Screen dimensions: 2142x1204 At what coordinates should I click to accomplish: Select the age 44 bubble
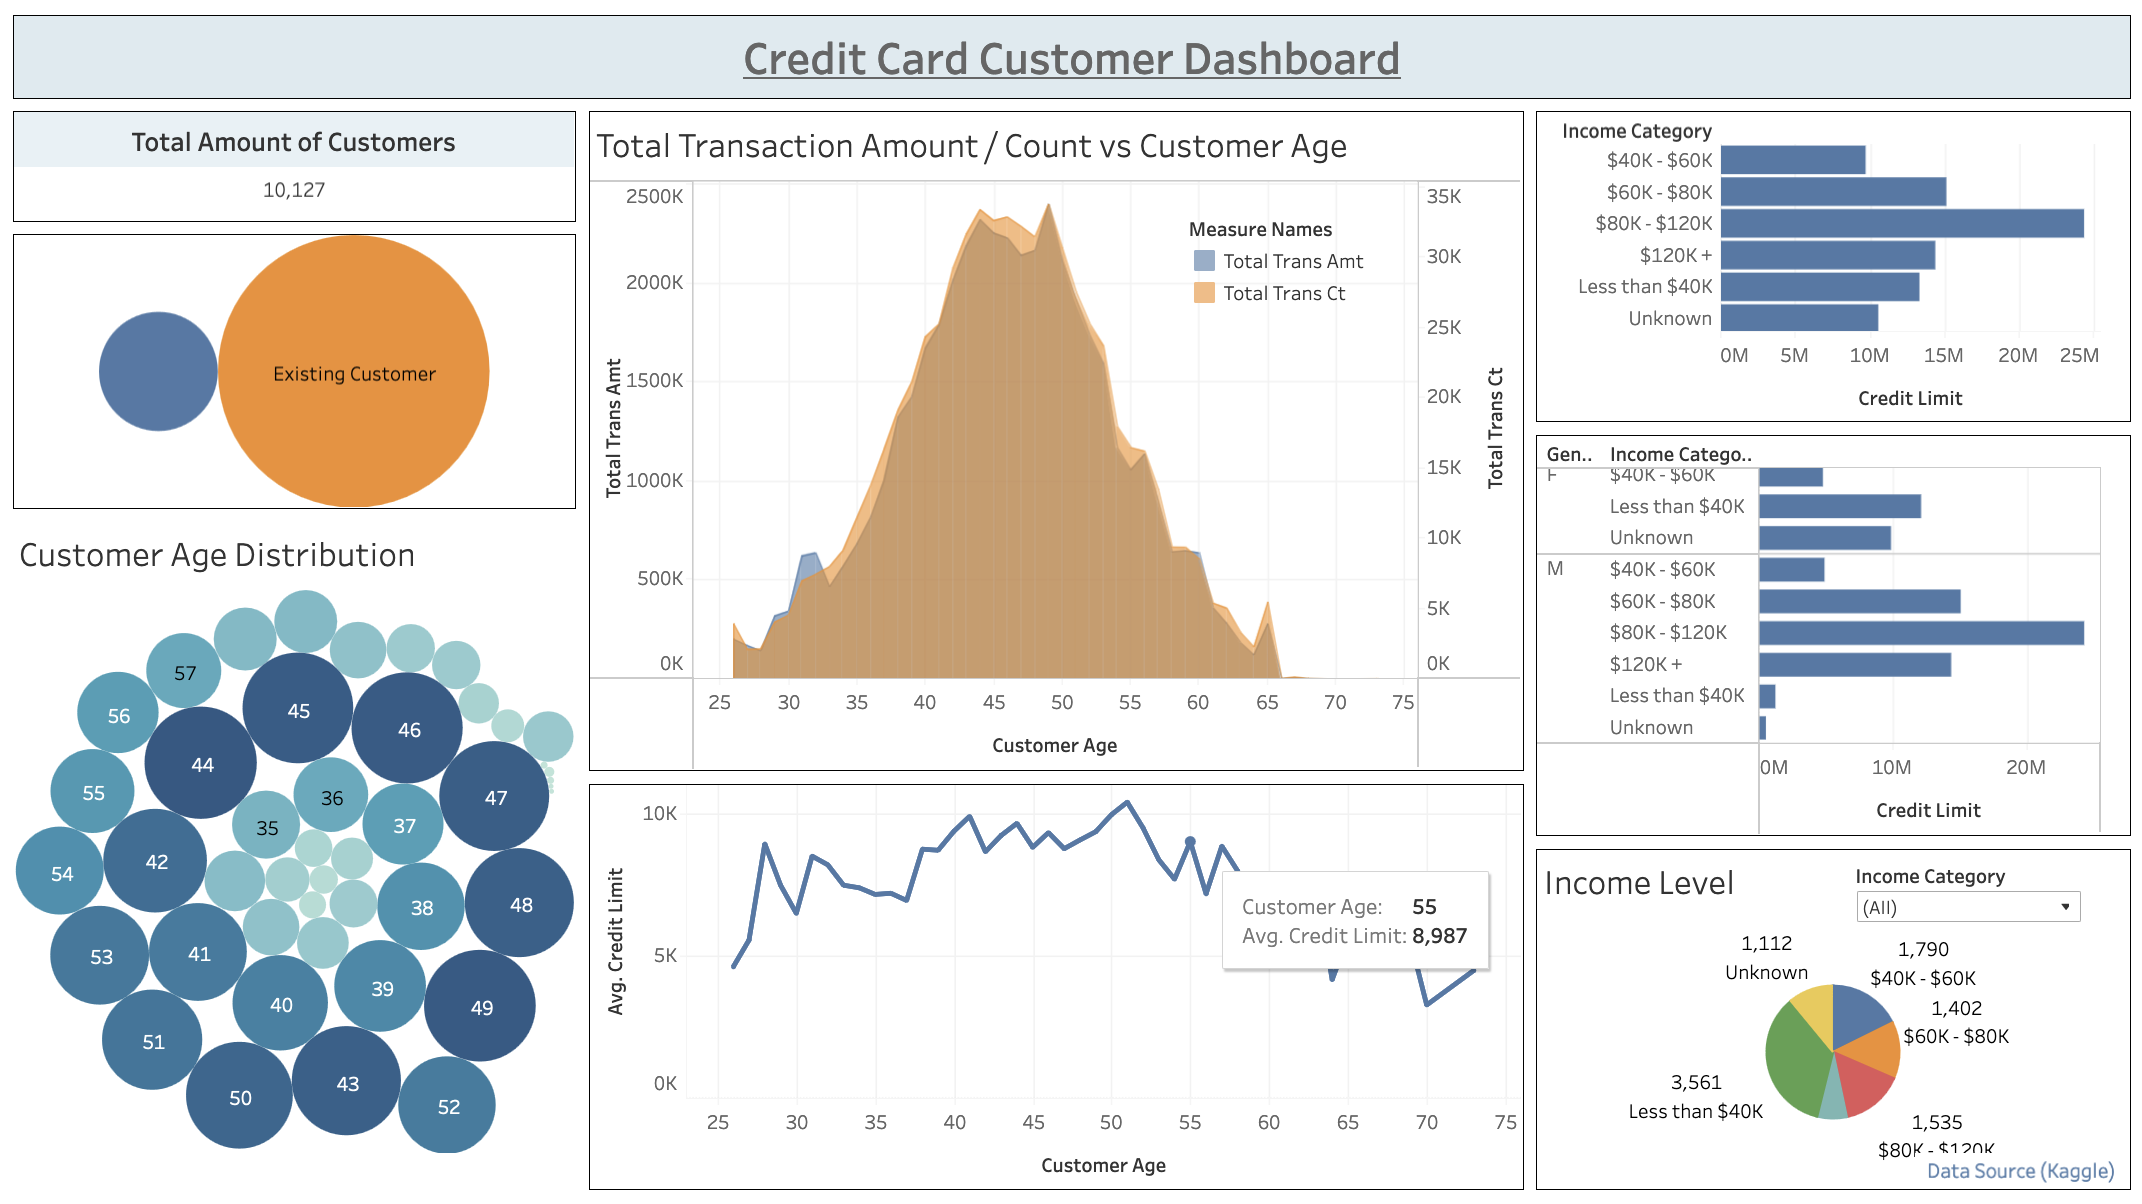point(201,764)
